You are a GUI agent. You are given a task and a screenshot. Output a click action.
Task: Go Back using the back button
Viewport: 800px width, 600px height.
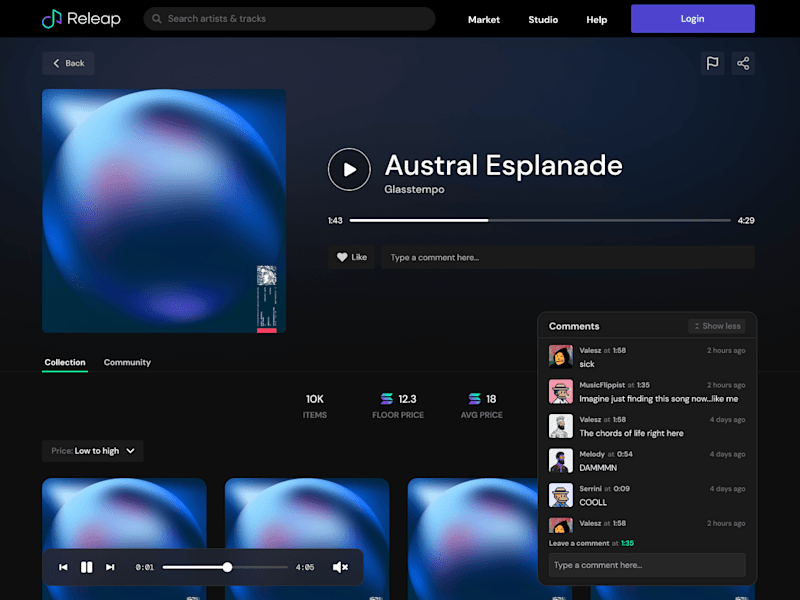[68, 63]
